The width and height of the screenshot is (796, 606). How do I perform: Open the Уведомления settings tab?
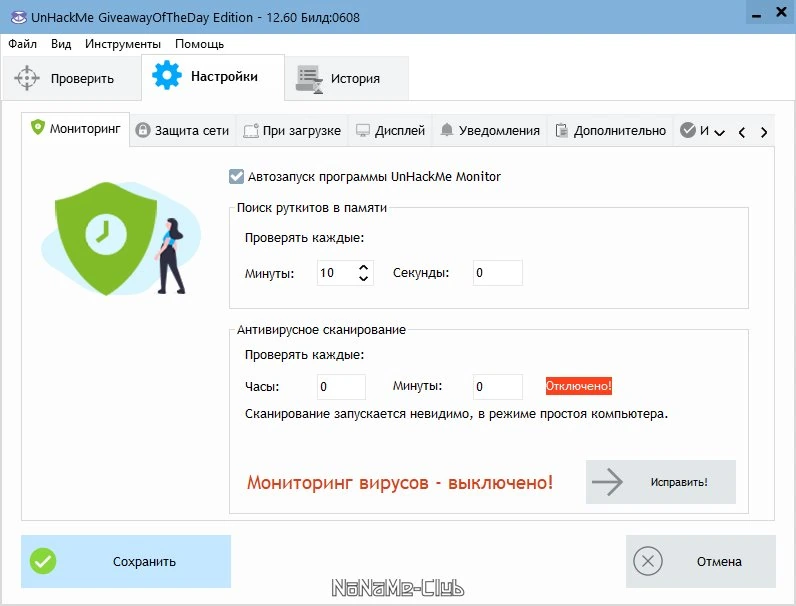pyautogui.click(x=489, y=130)
